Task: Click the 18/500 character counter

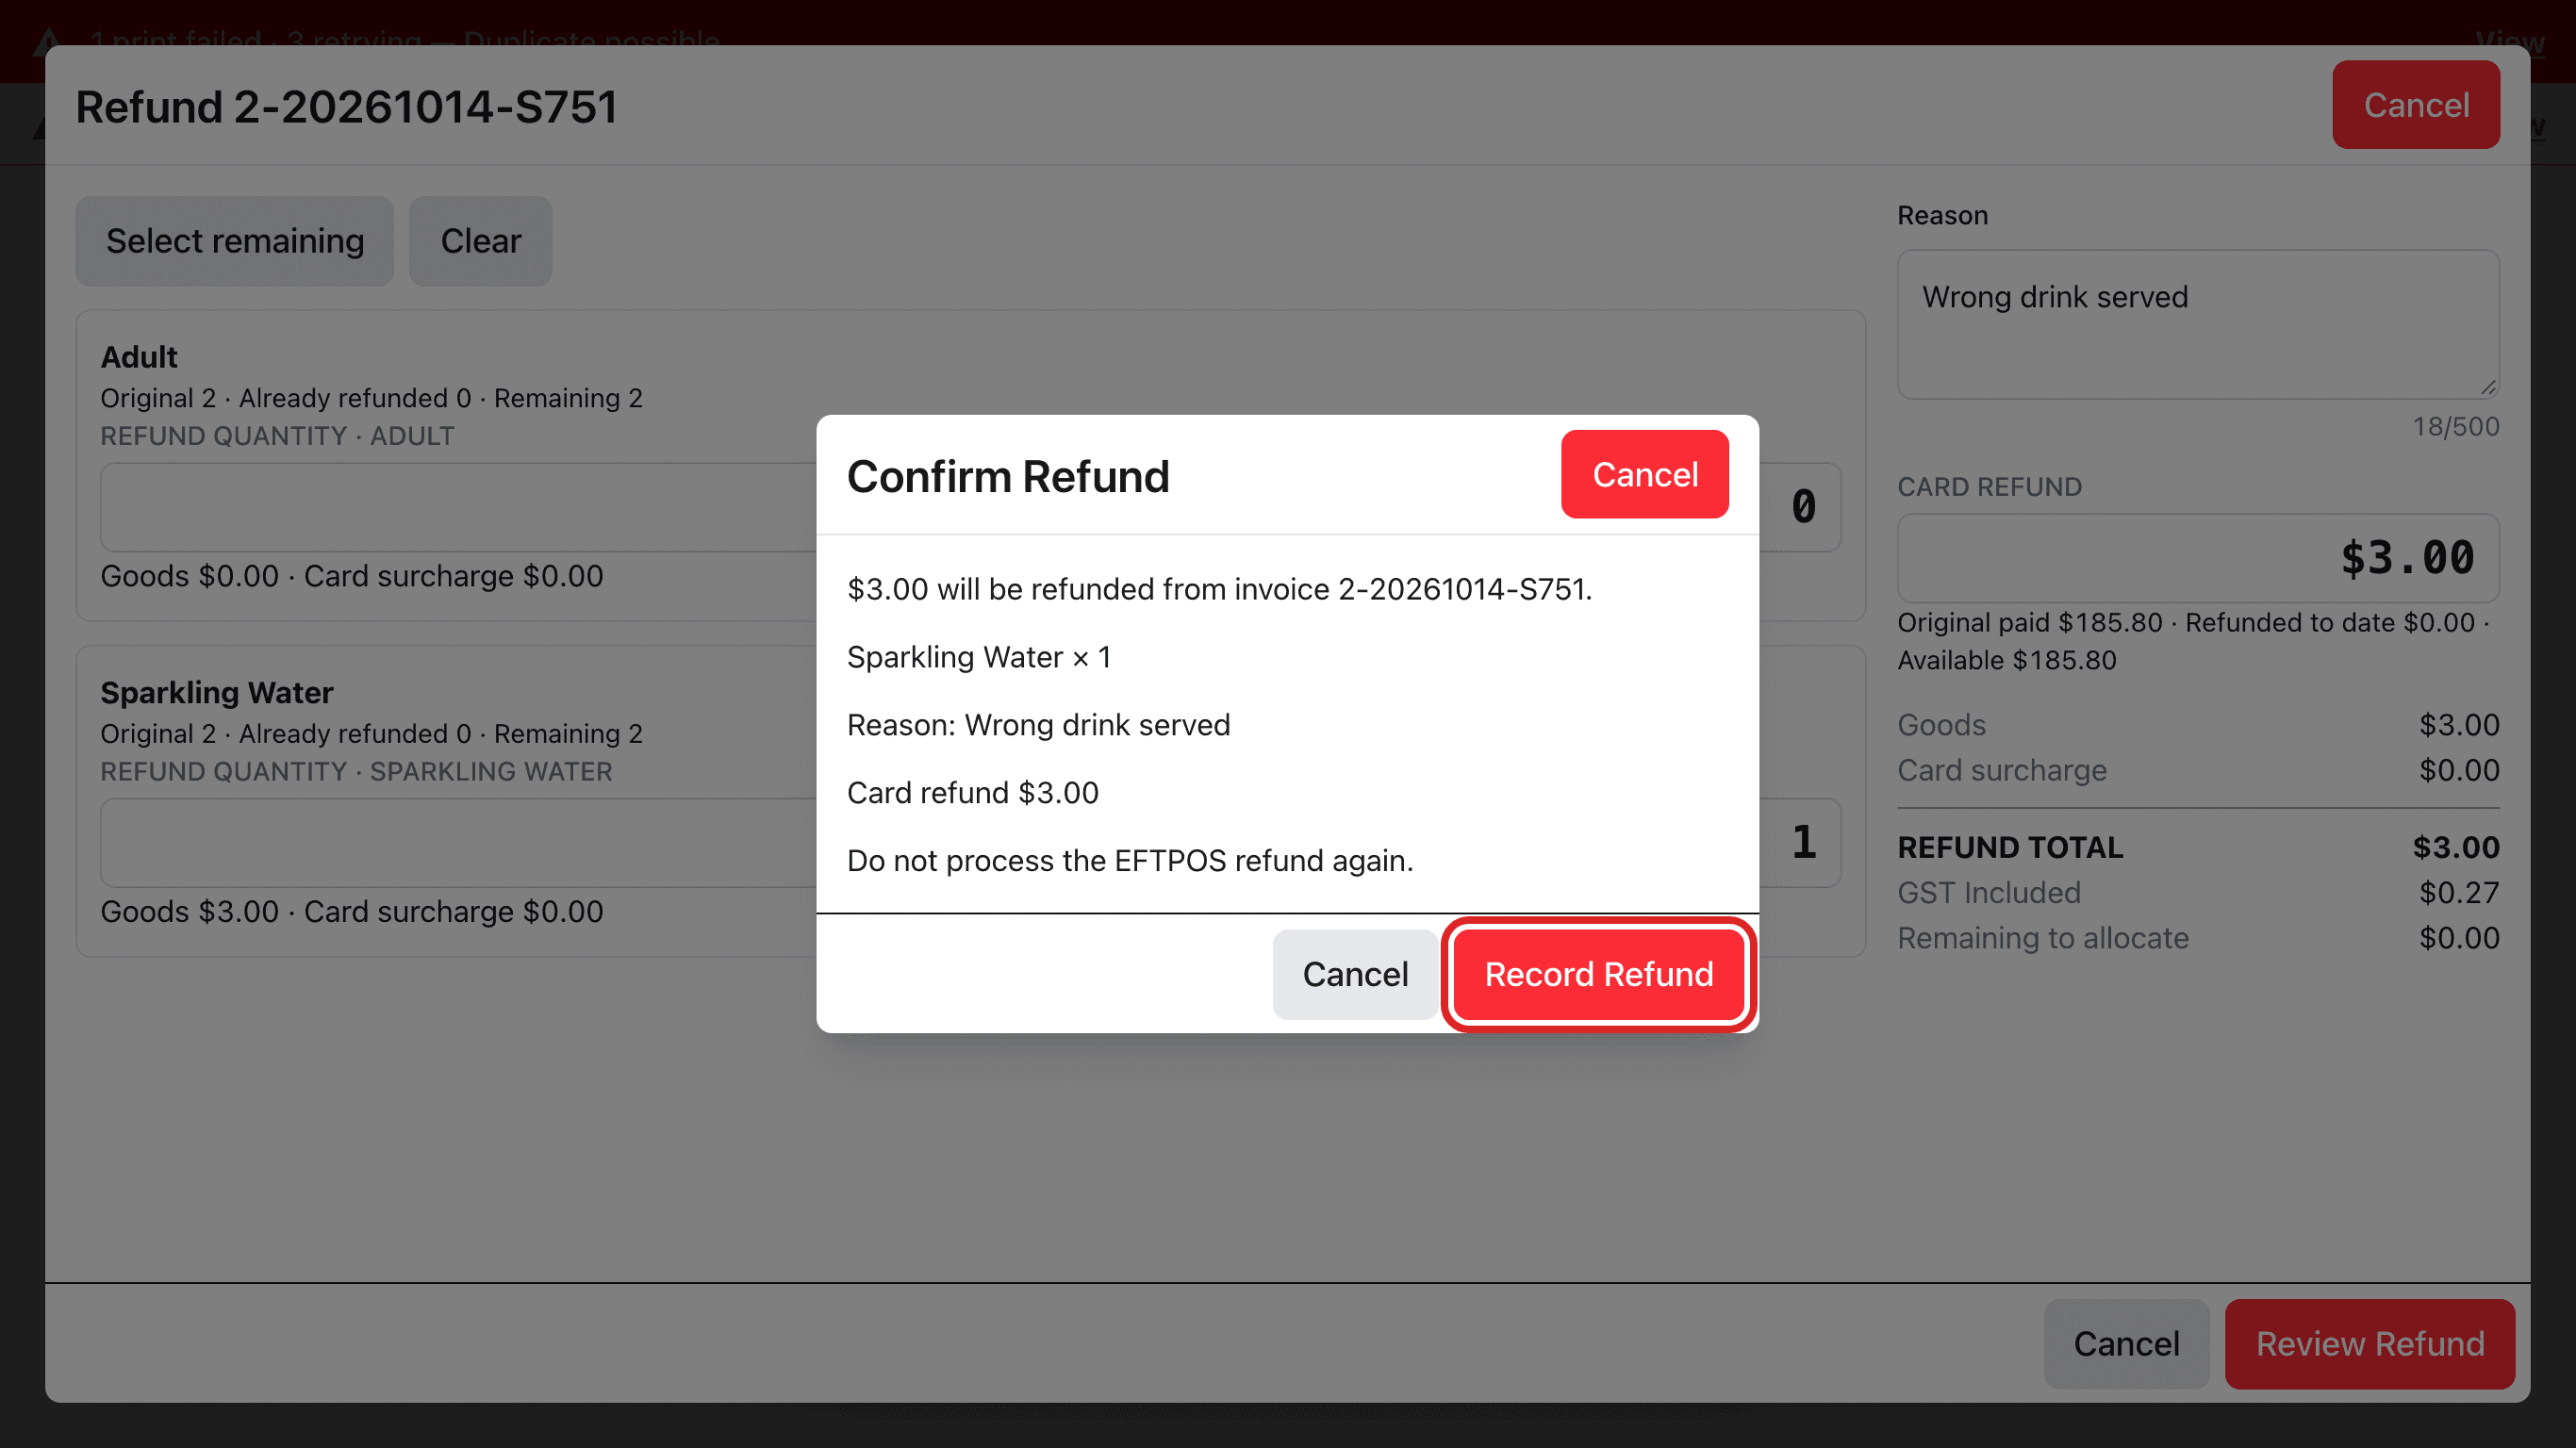Action: (x=2455, y=426)
